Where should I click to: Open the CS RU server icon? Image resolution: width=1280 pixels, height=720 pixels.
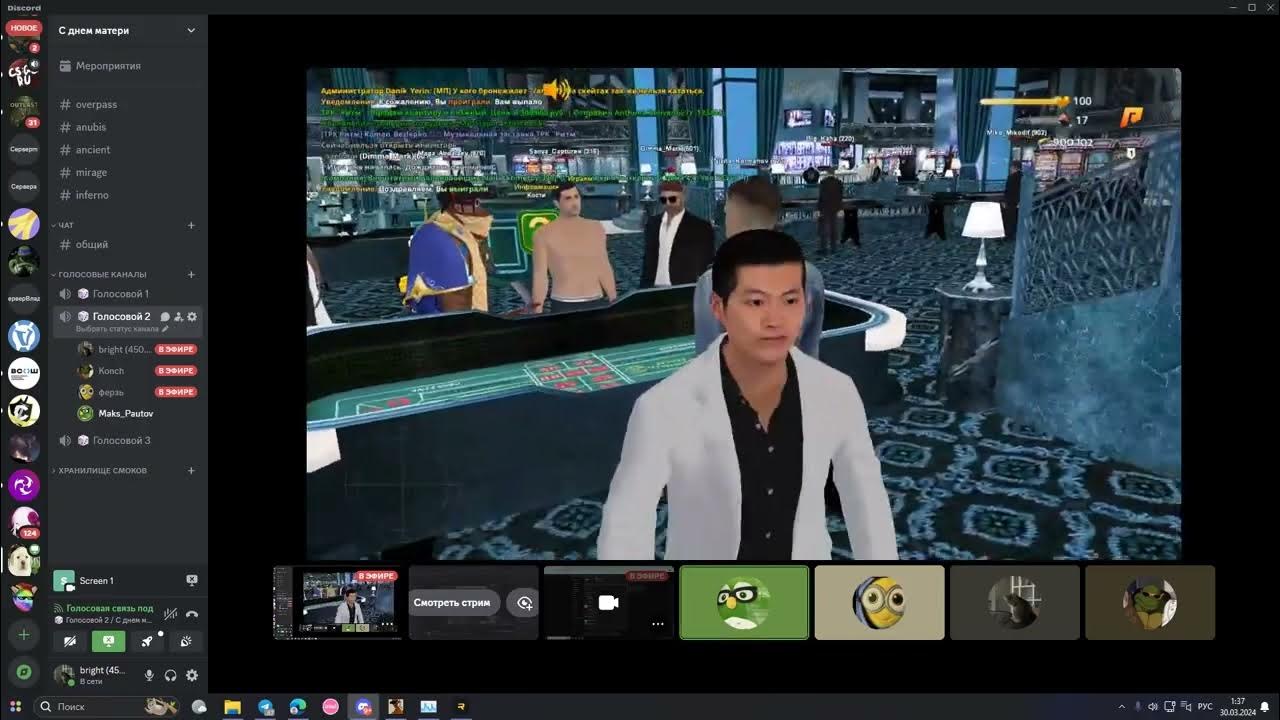(24, 73)
